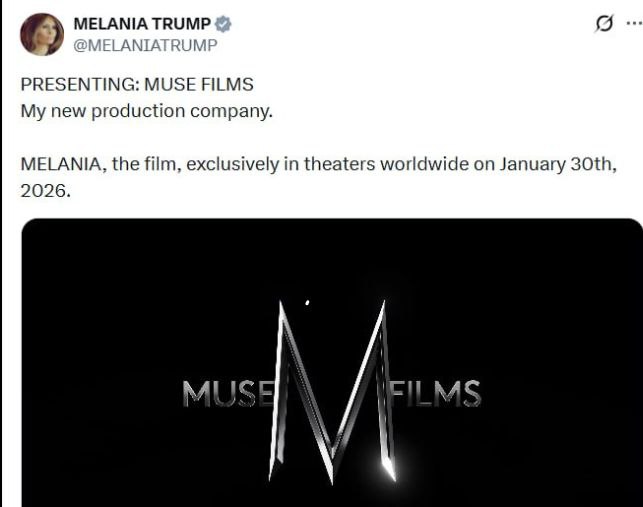Open the Muse Films video thumbnail

pyautogui.click(x=332, y=363)
